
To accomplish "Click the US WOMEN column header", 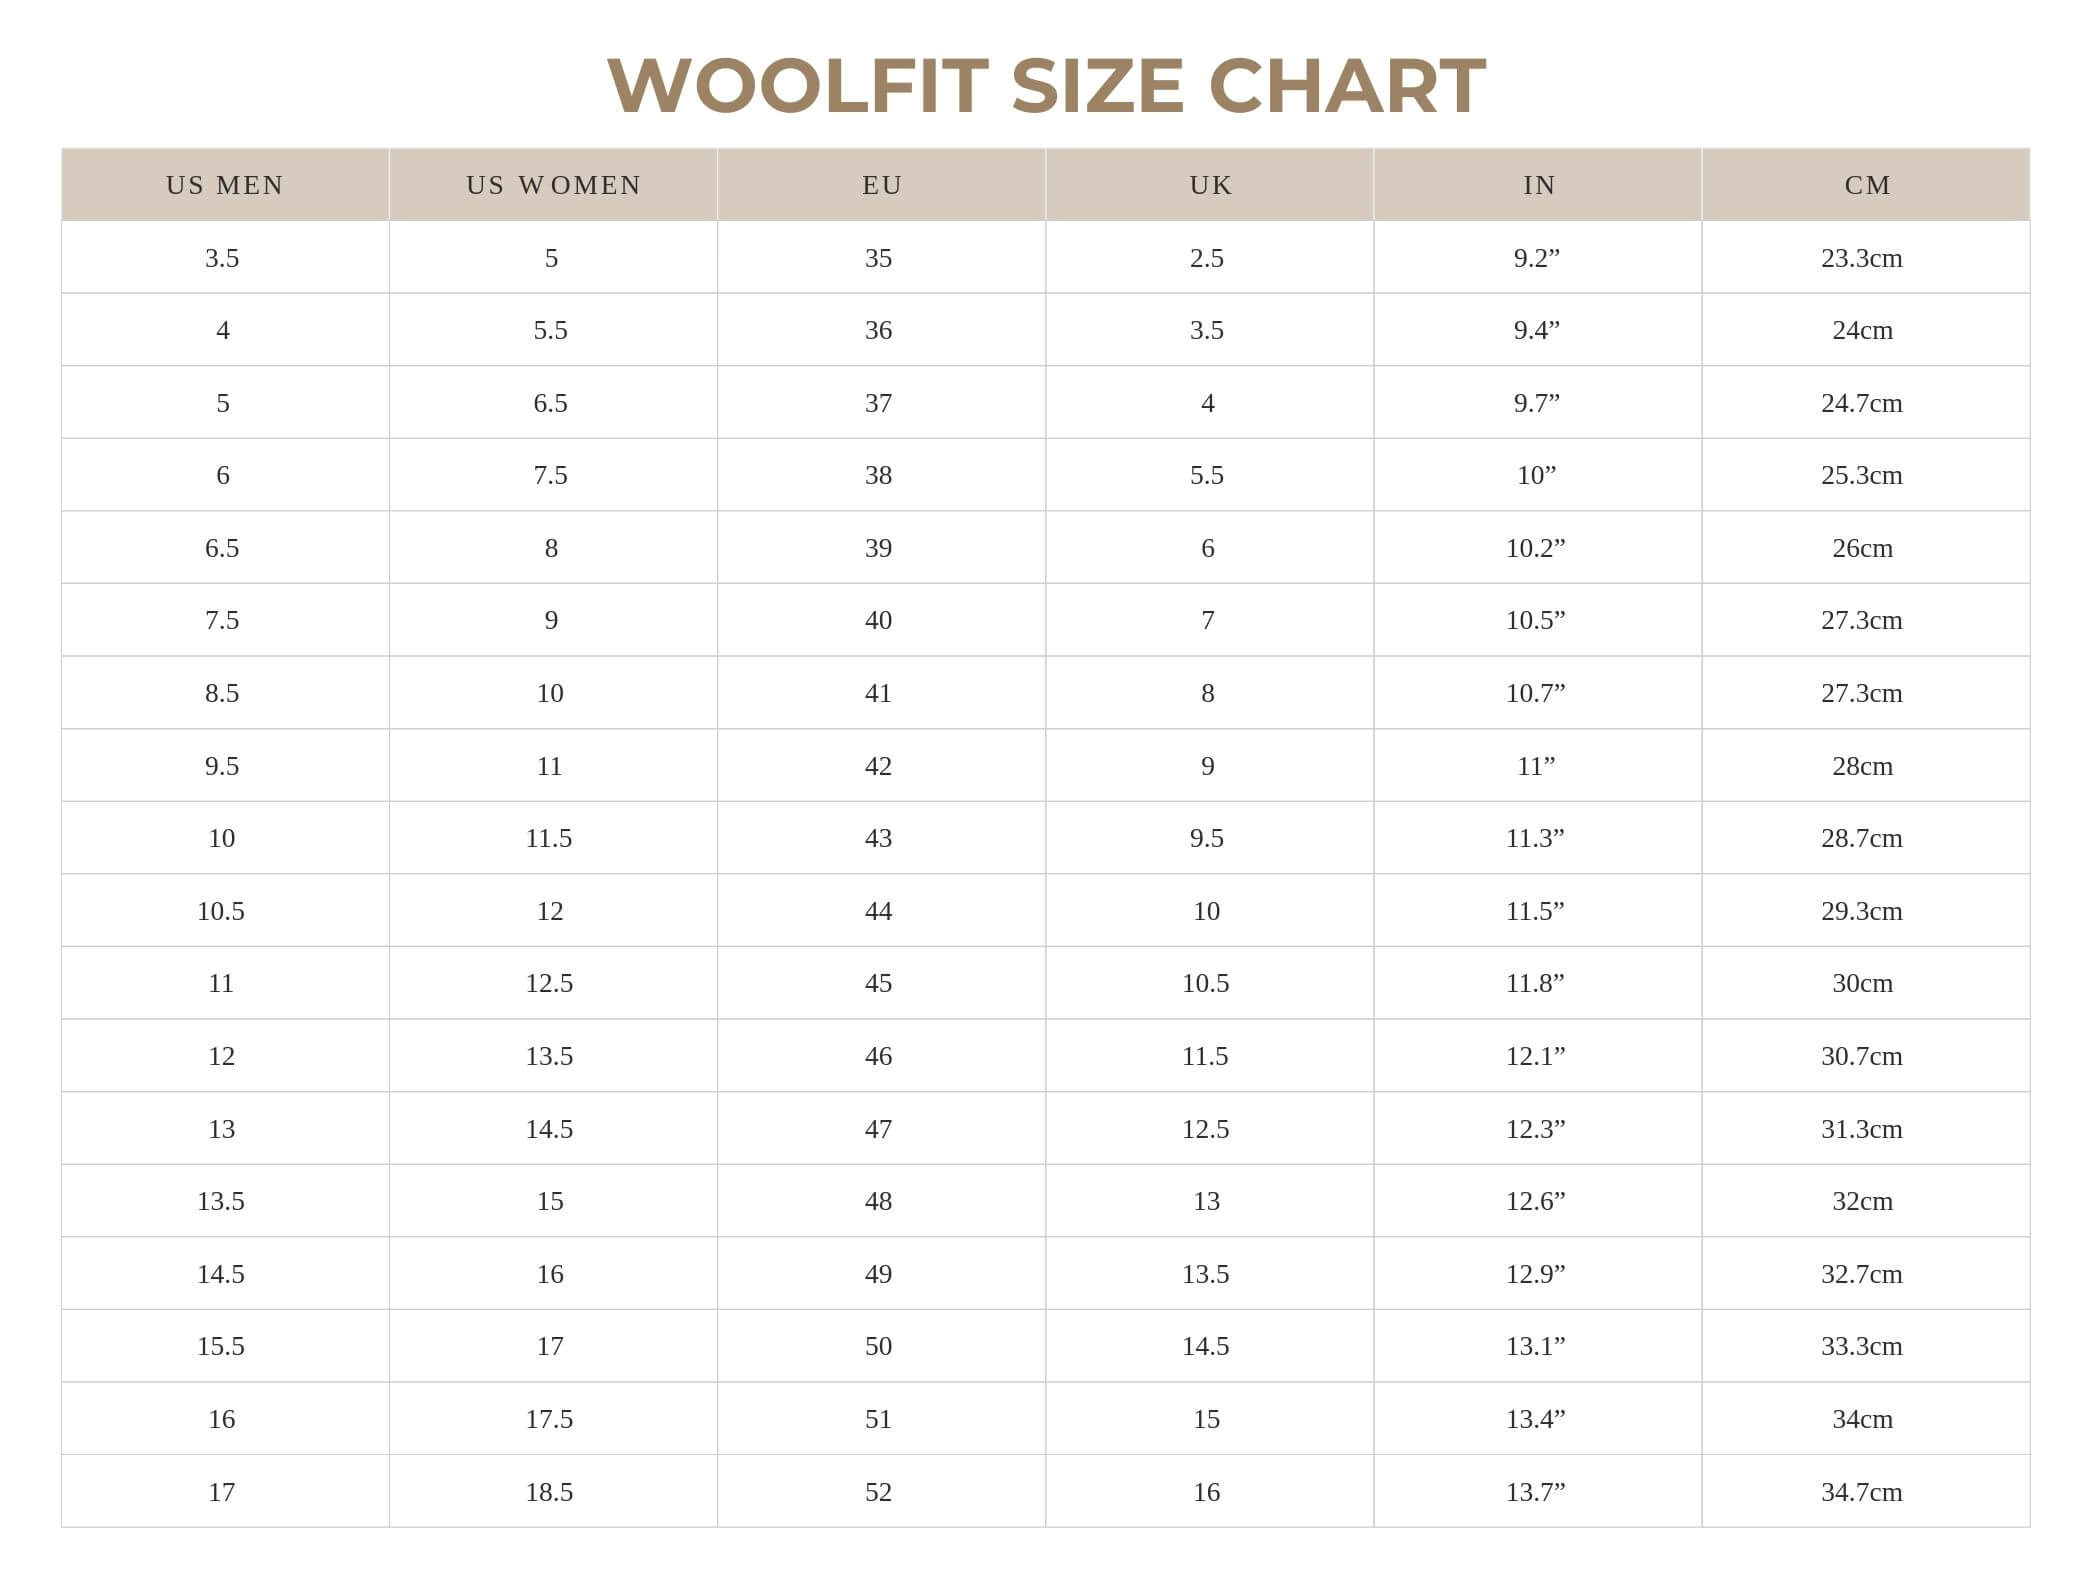I will 553,185.
